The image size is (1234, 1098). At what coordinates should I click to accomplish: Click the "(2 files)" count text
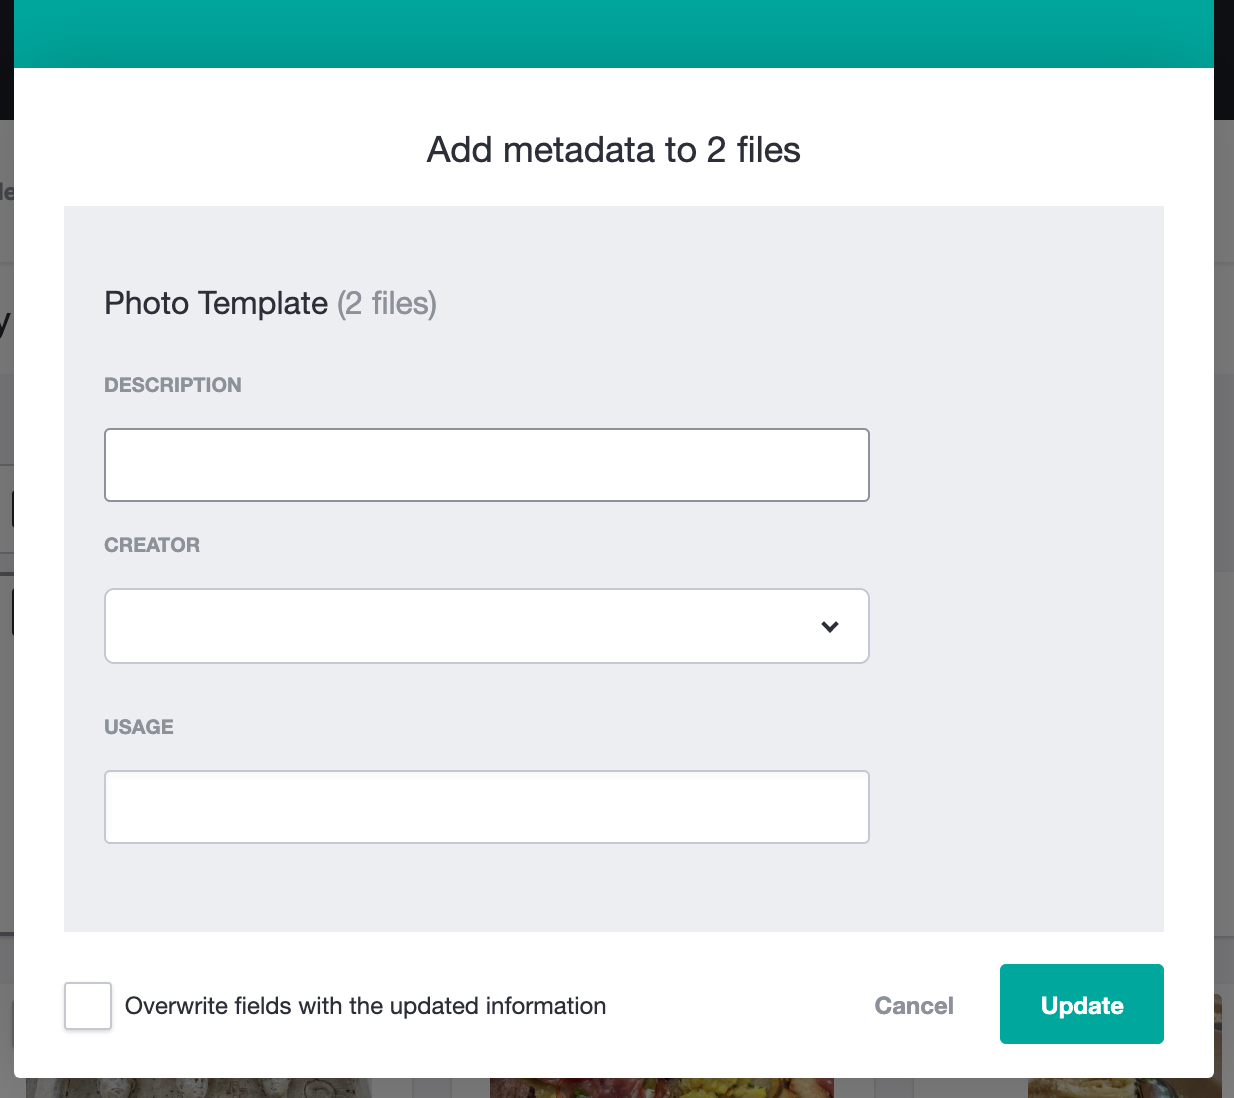[x=387, y=303]
